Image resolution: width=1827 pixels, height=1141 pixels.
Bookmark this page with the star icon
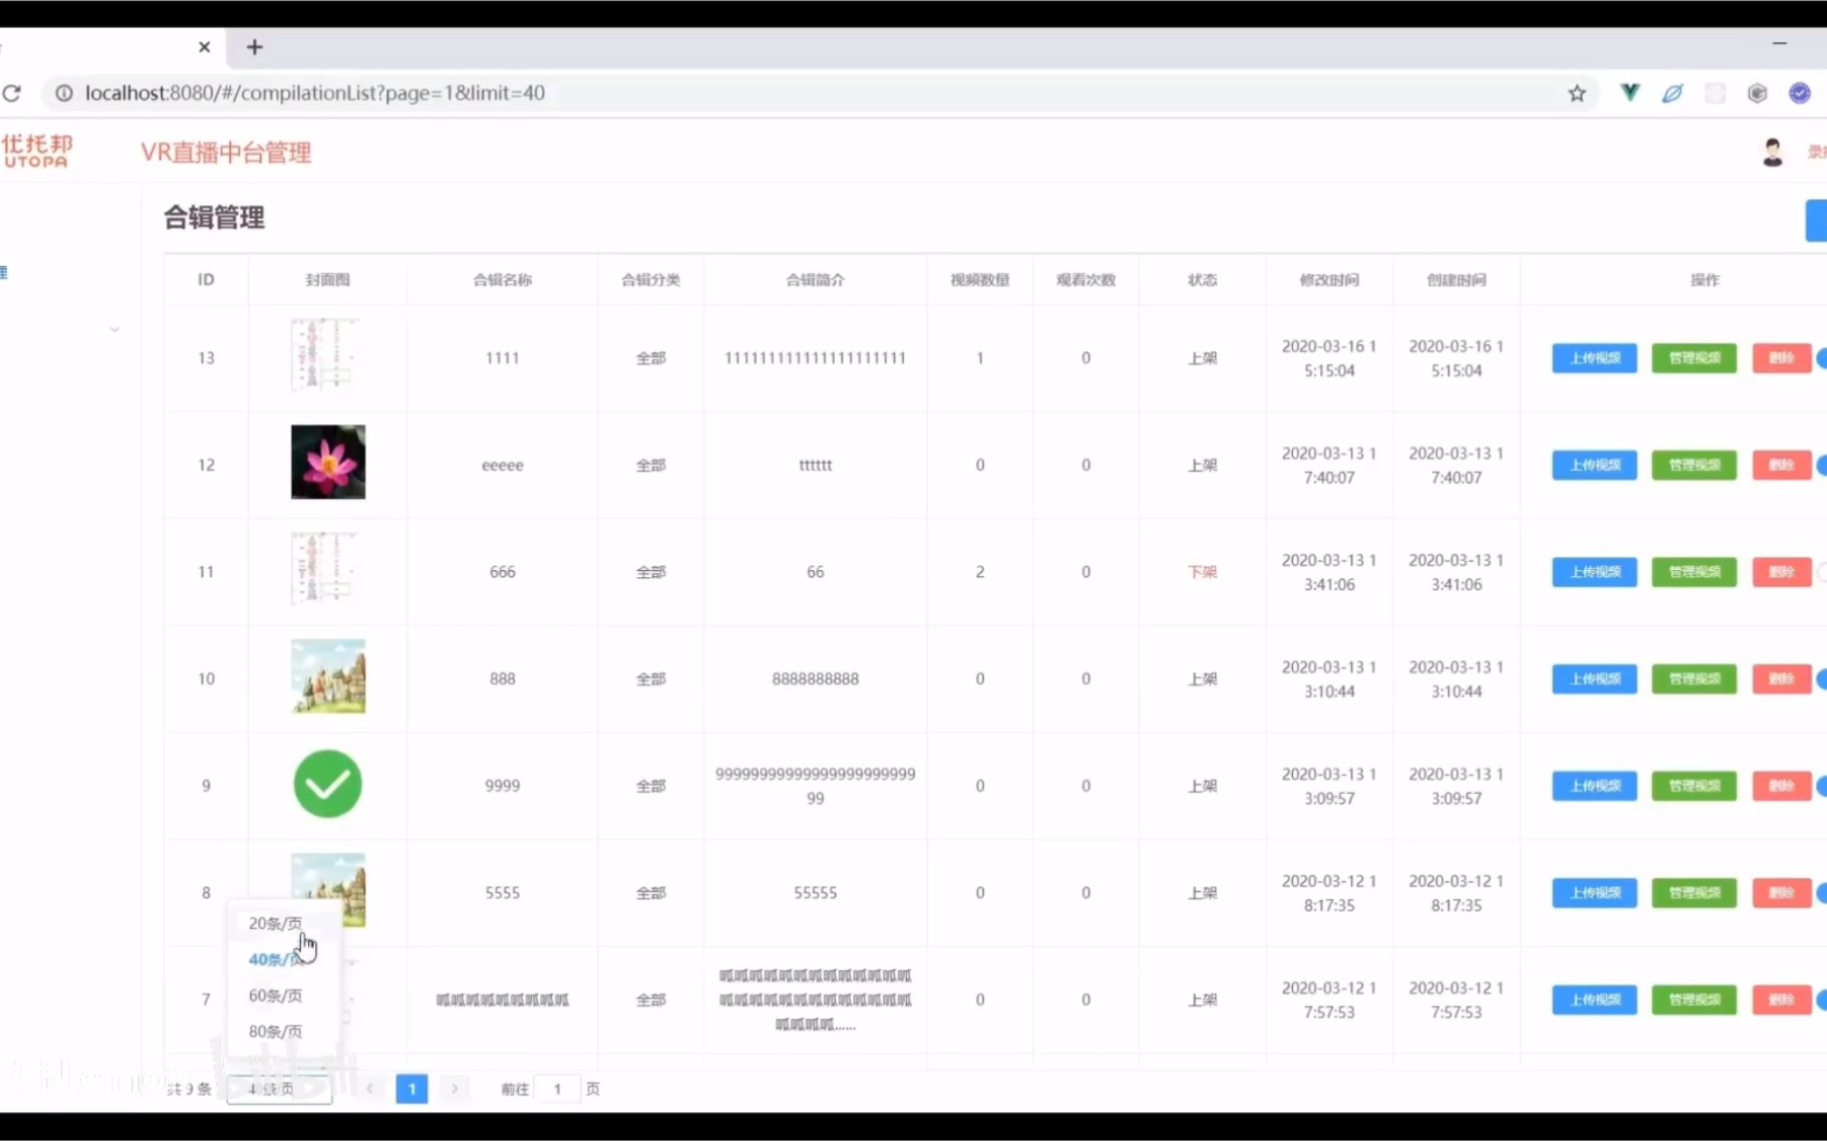[x=1577, y=93]
